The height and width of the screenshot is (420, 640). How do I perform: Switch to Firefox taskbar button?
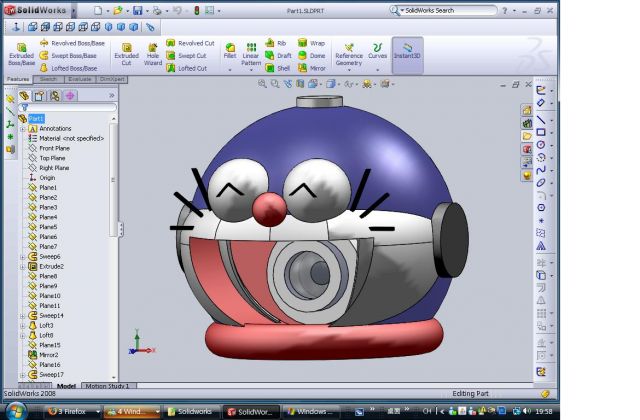(x=73, y=411)
